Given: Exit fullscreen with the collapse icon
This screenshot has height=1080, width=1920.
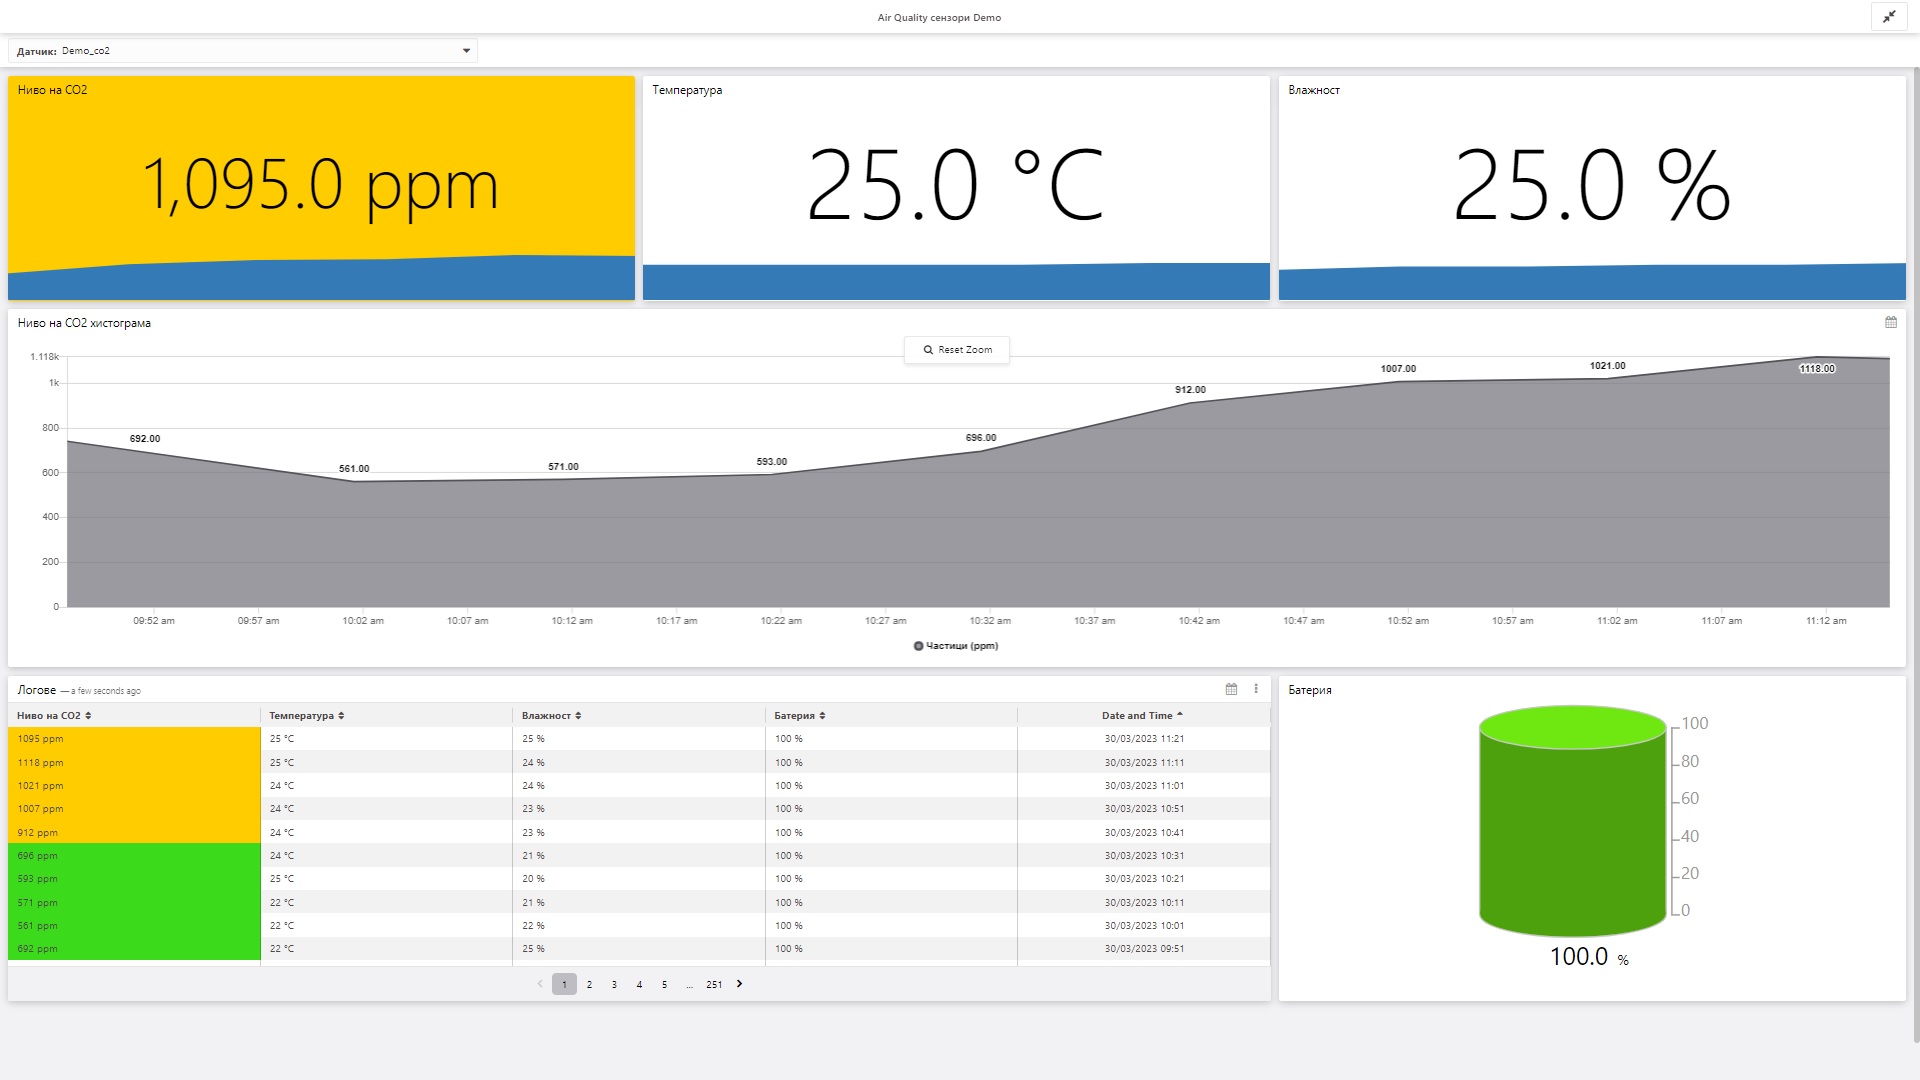Looking at the screenshot, I should (1889, 17).
